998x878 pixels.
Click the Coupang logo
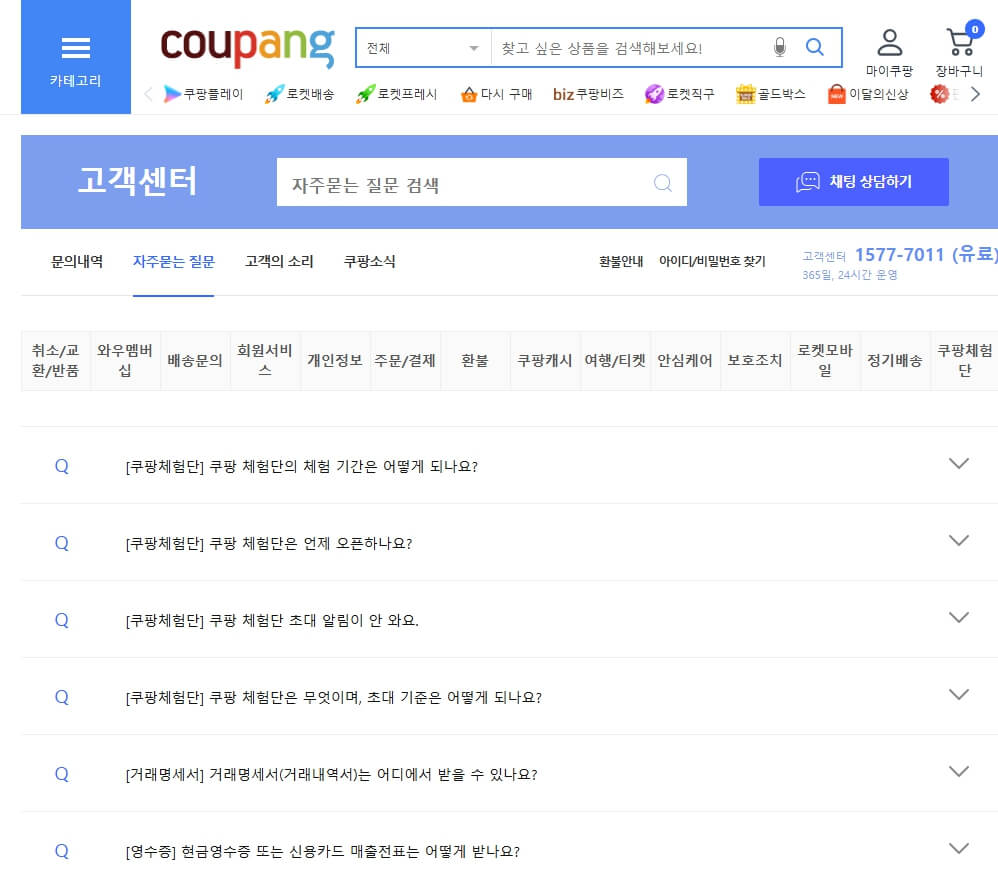coord(248,46)
